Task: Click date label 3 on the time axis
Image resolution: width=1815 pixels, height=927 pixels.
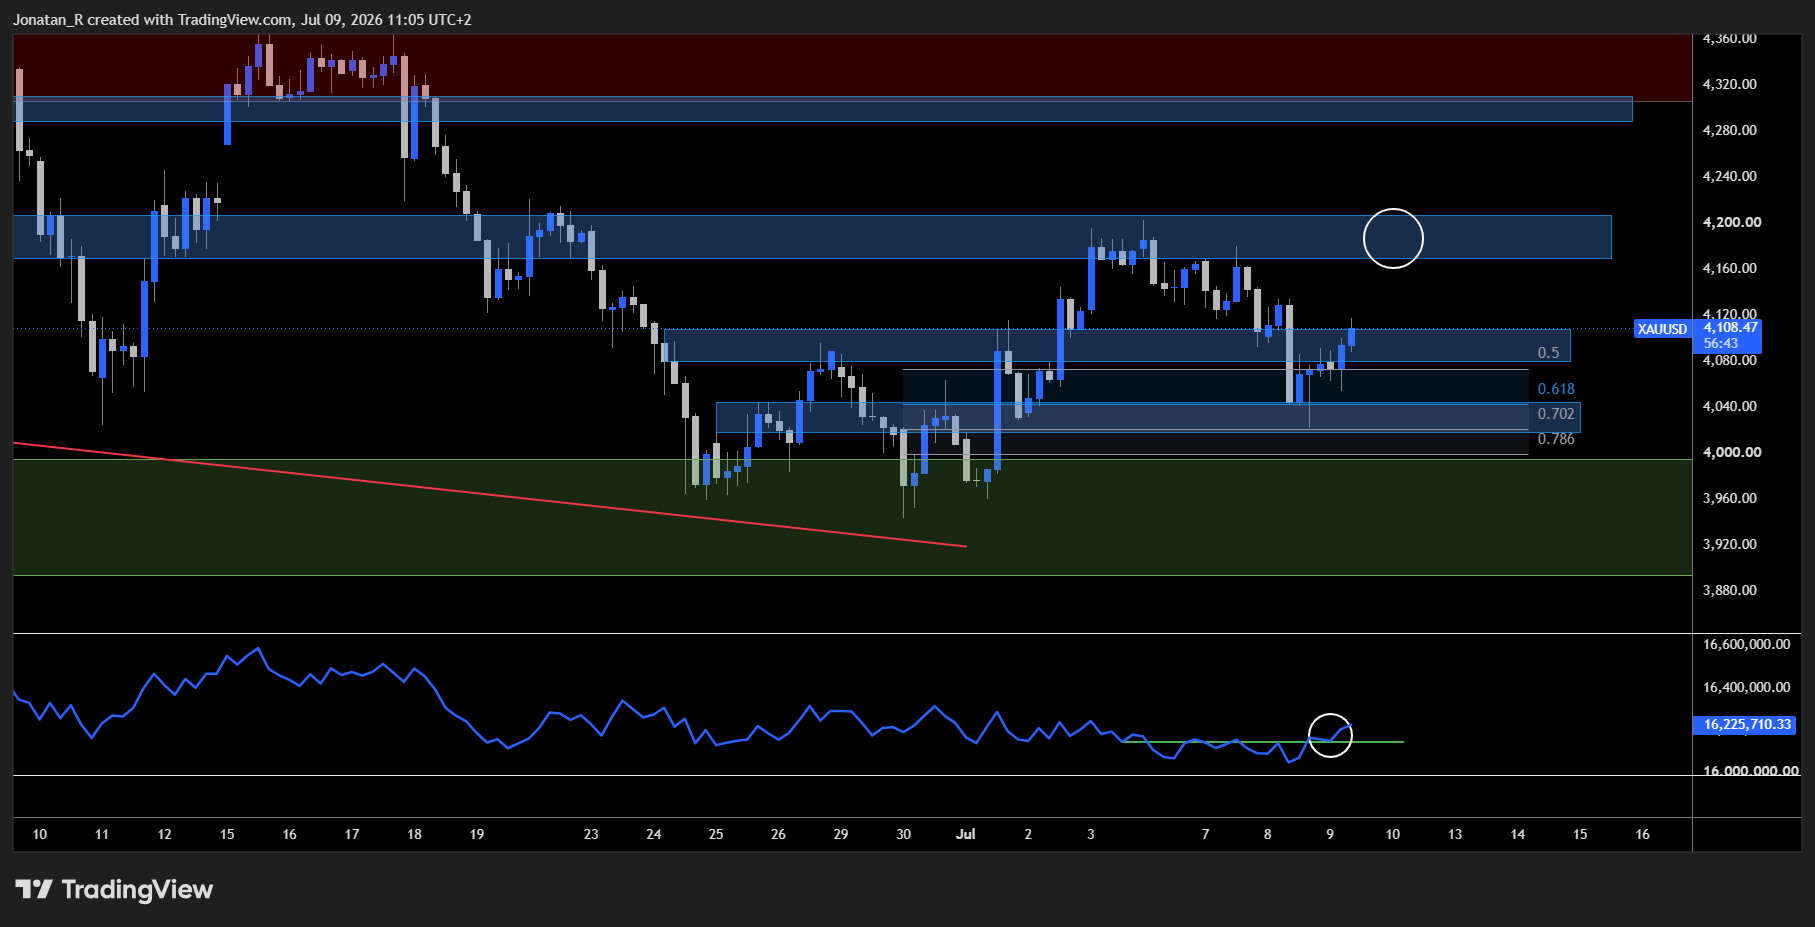Action: pyautogui.click(x=1091, y=834)
